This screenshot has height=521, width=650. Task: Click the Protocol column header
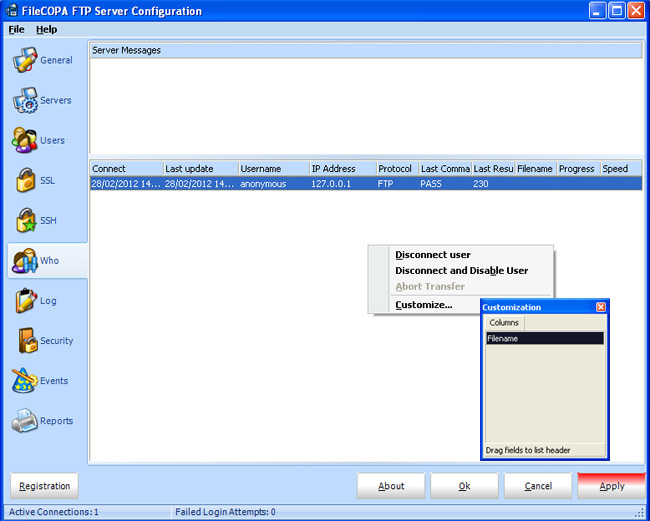coord(398,169)
